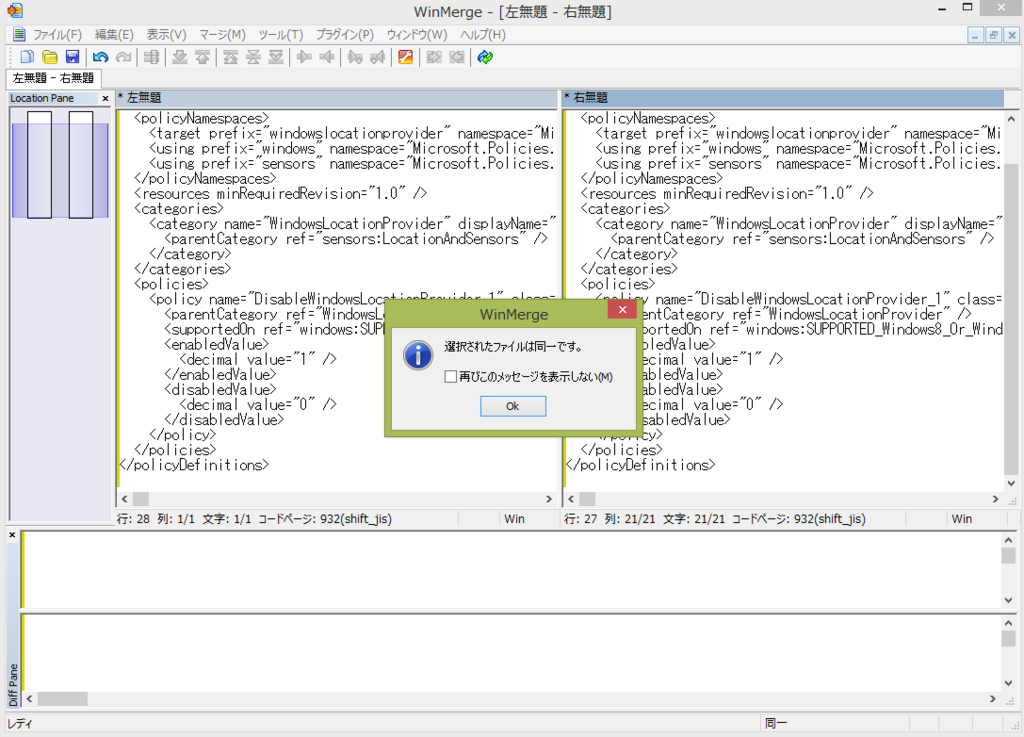The width and height of the screenshot is (1024, 737).
Task: Click the Copy to Left icon
Action: click(x=327, y=57)
